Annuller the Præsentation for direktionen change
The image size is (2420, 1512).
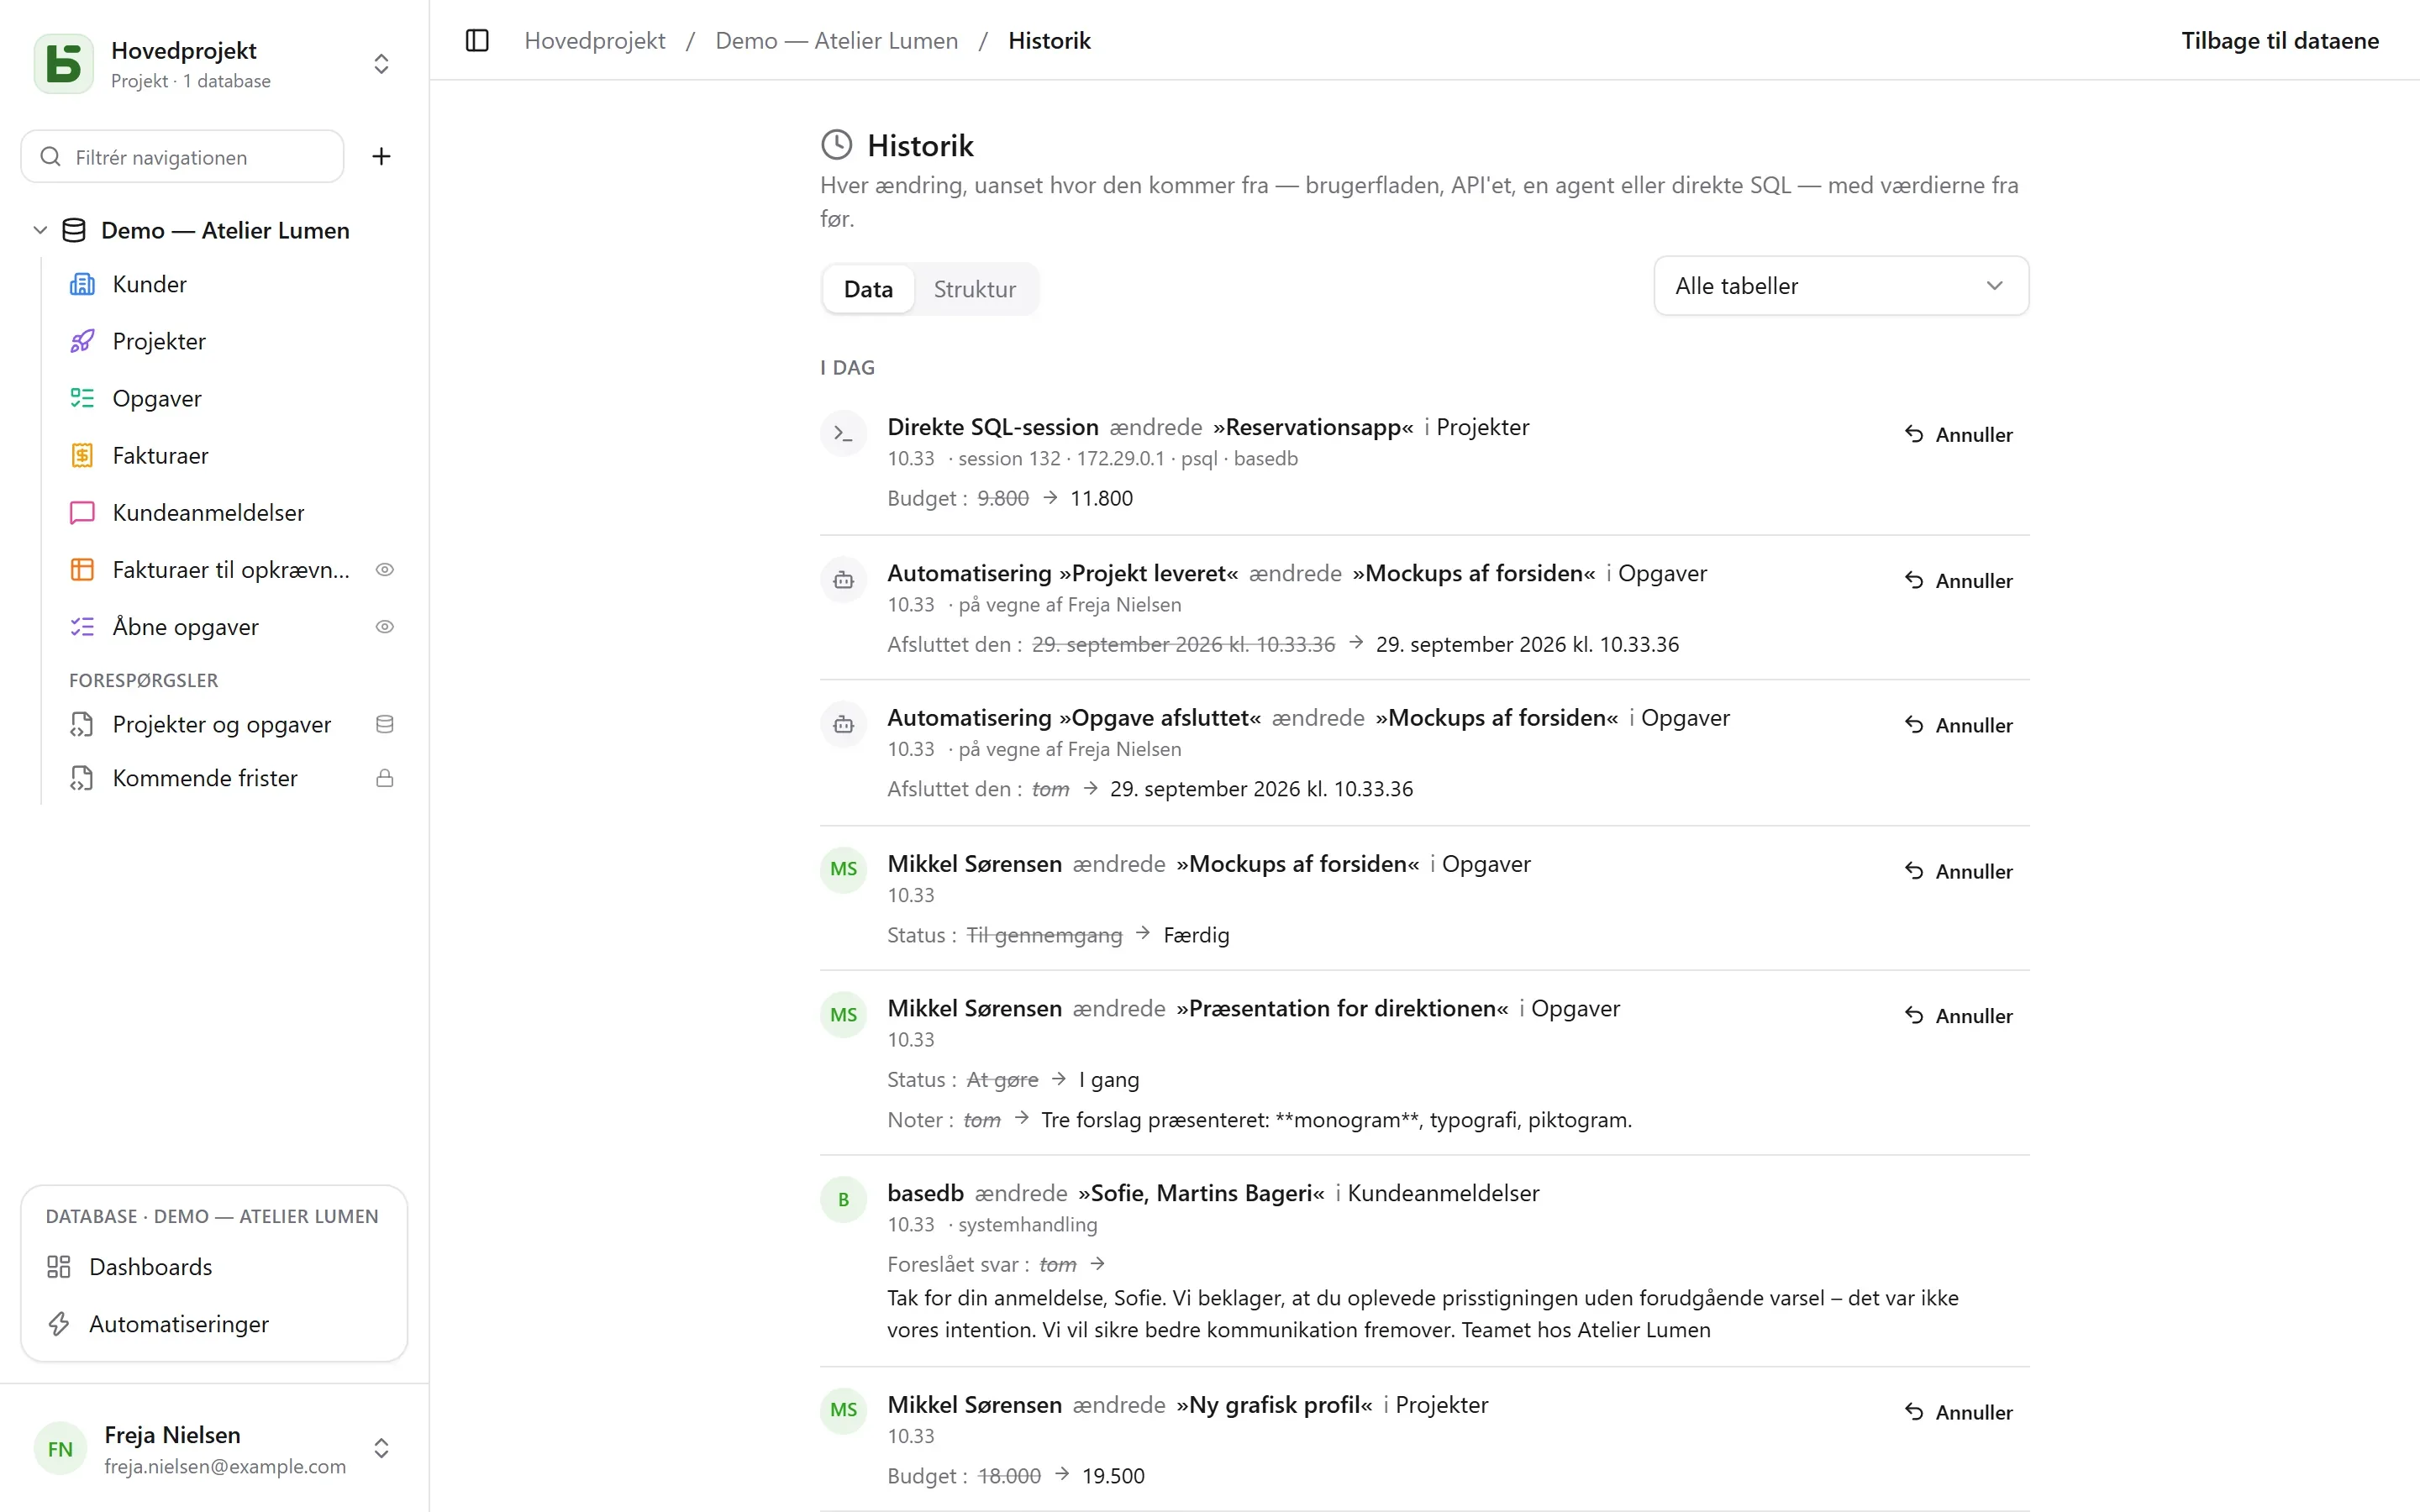pos(1958,1015)
